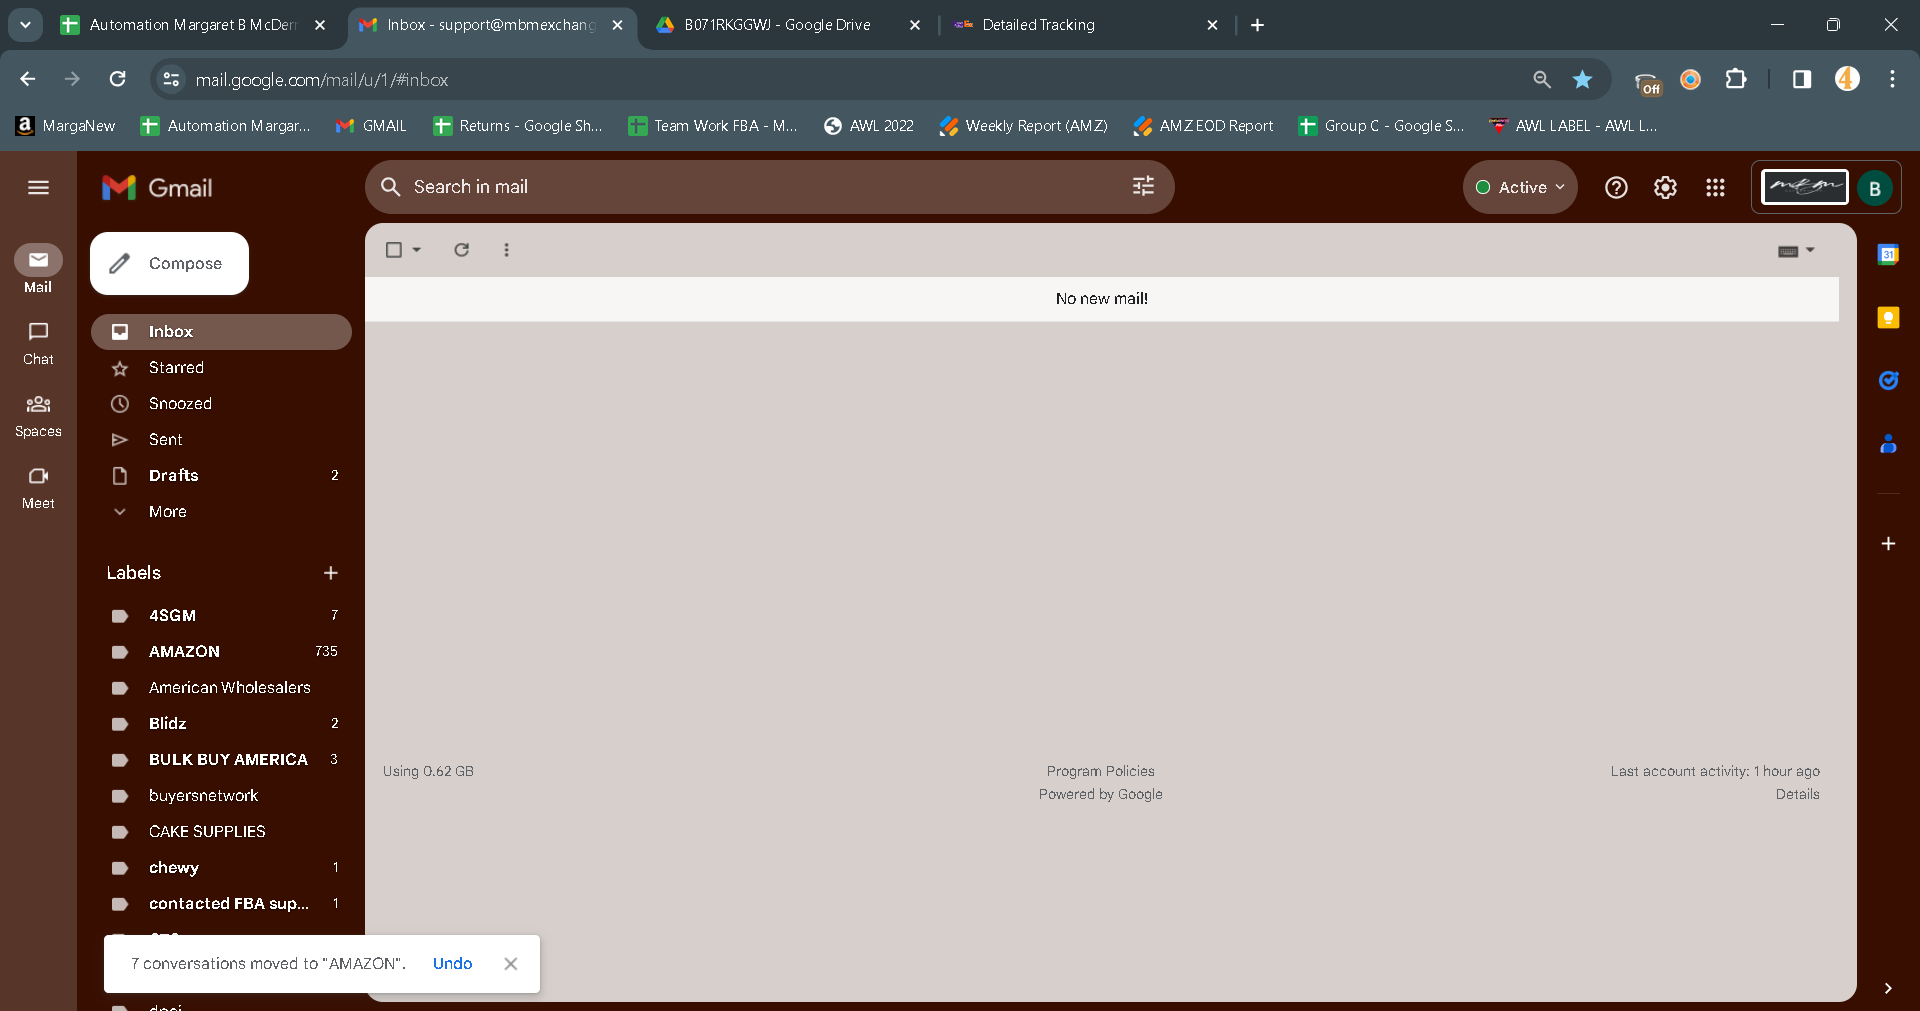
Task: Open the Blidz label
Action: click(221, 724)
